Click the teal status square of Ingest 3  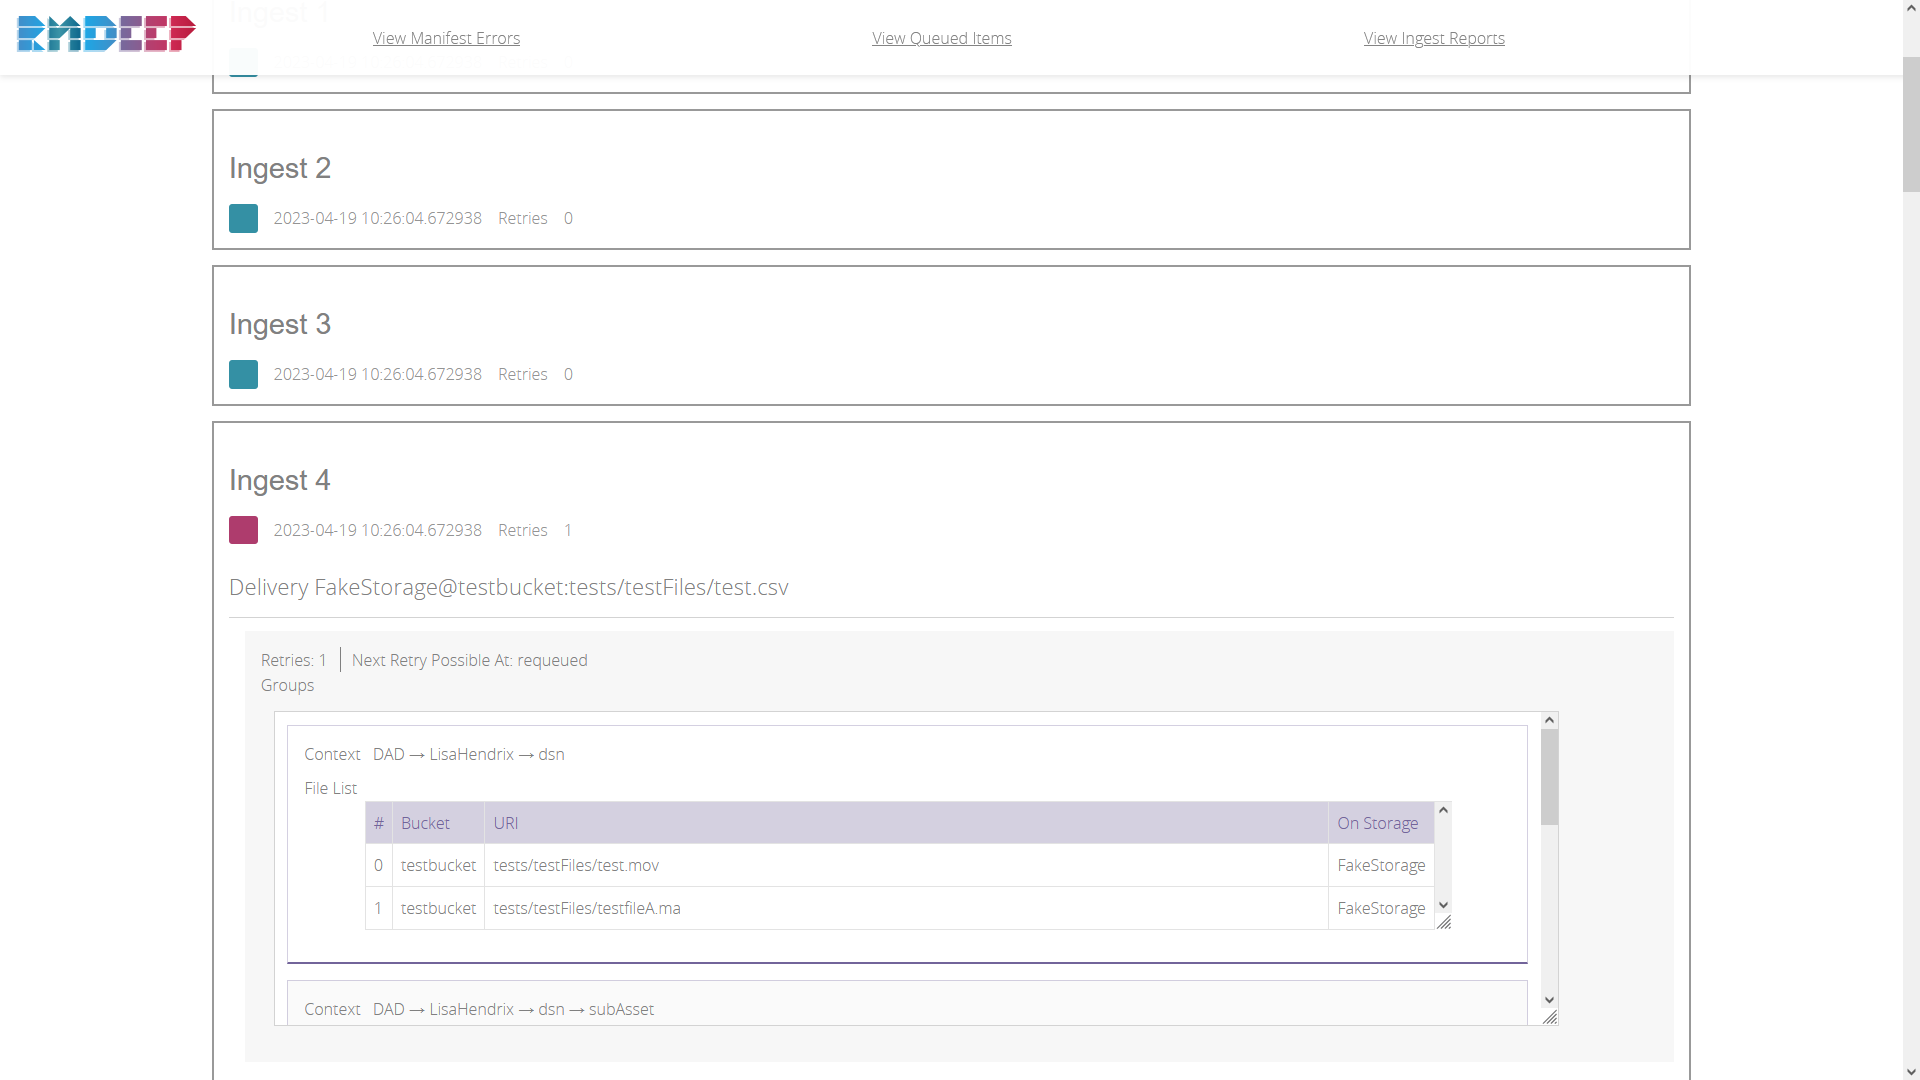point(243,374)
